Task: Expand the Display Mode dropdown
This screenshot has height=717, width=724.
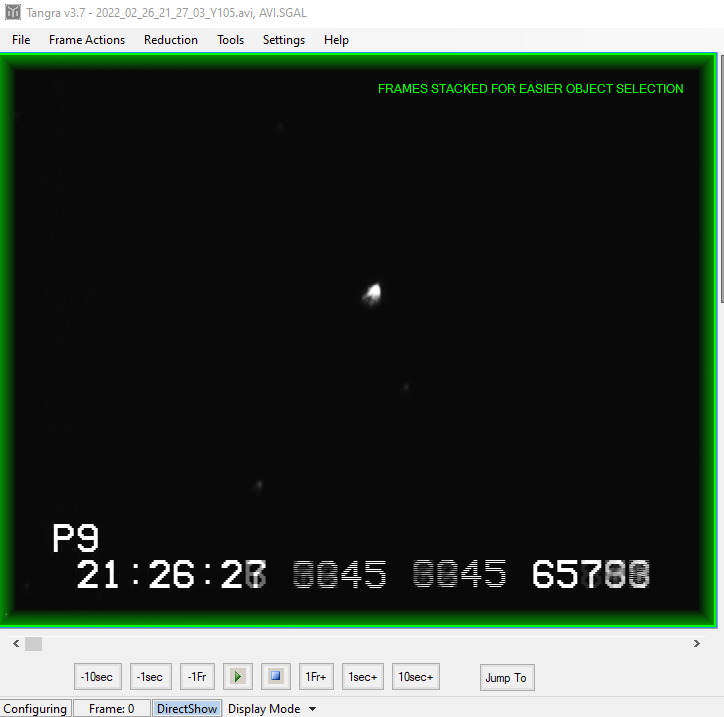Action: (x=271, y=709)
